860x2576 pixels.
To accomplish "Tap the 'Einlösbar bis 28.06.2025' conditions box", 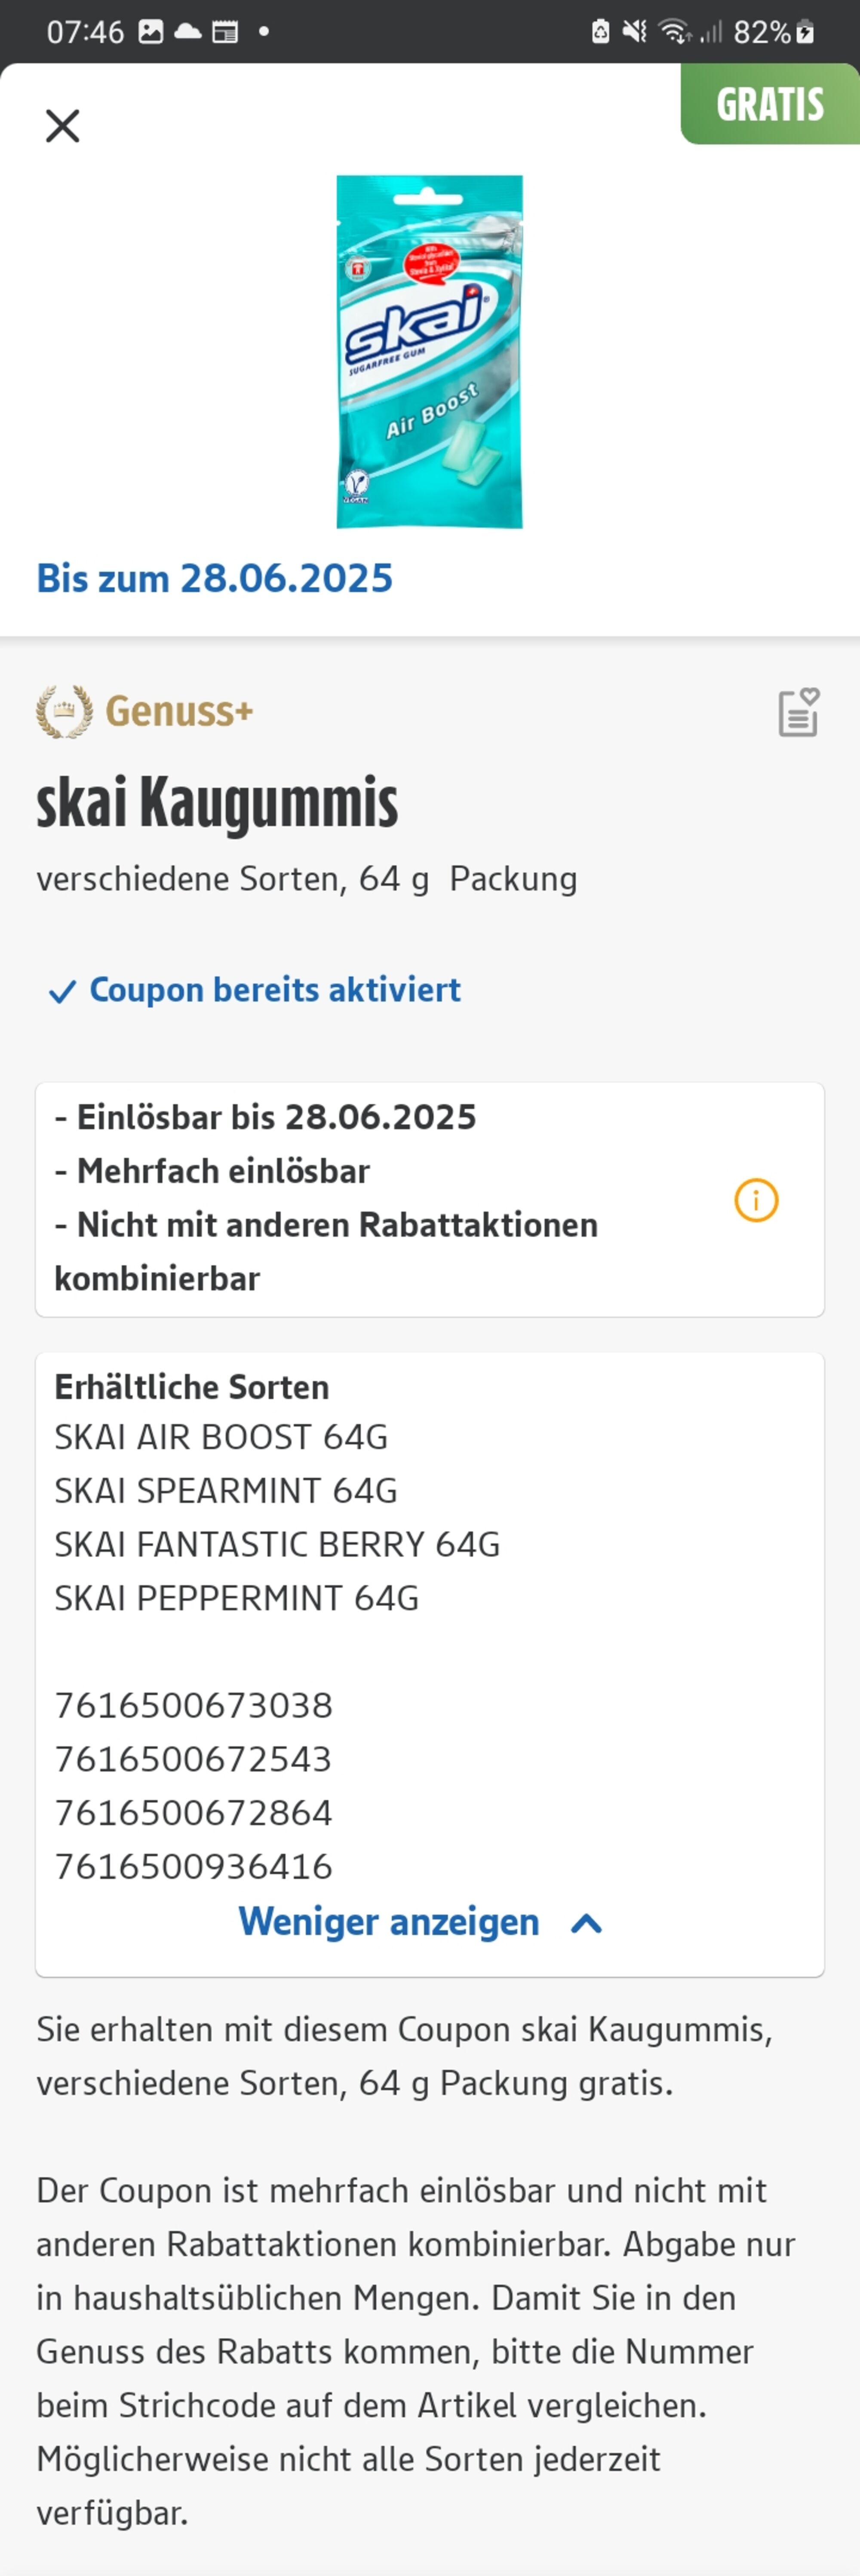I will click(x=430, y=1199).
